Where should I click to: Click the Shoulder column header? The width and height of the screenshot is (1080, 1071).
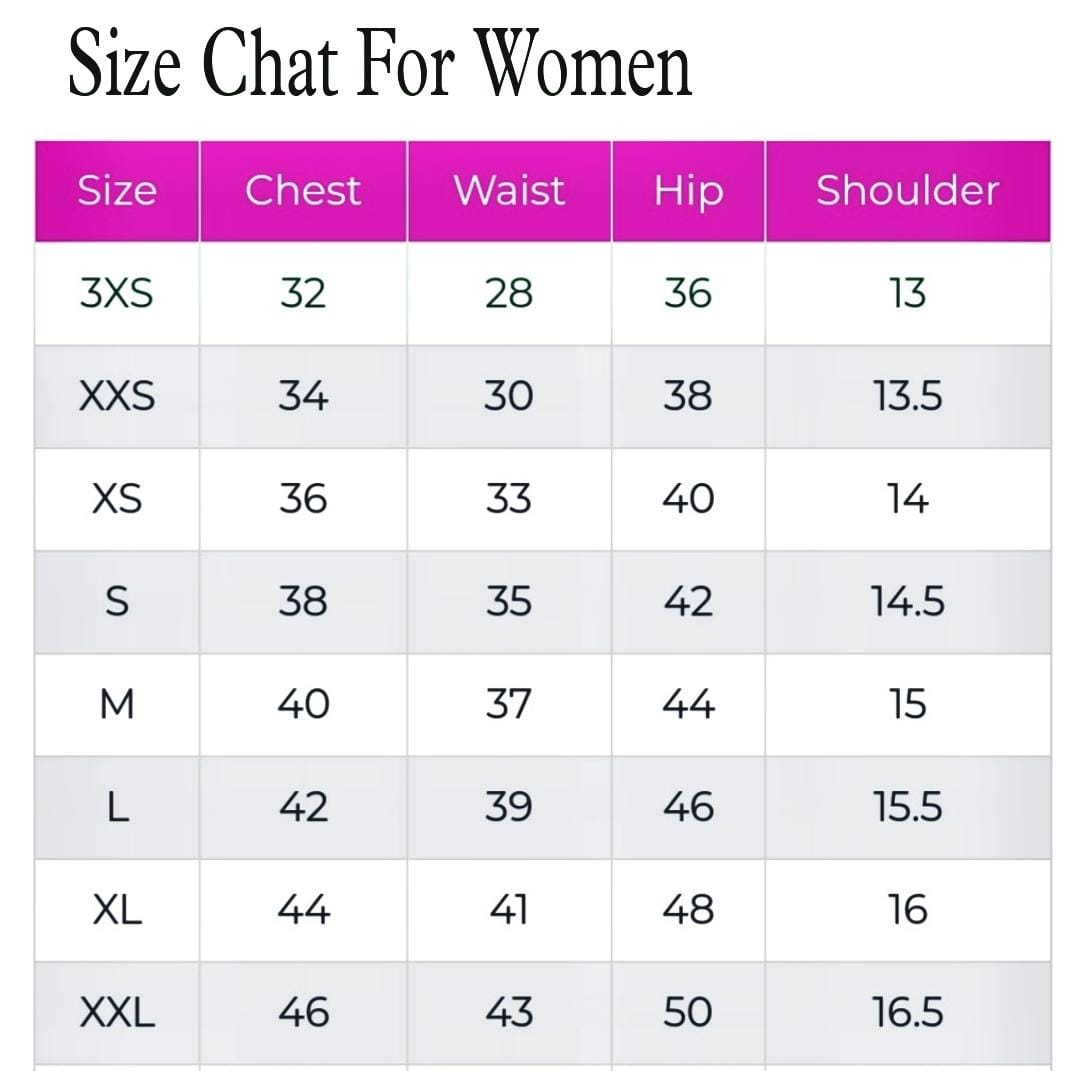(x=907, y=191)
